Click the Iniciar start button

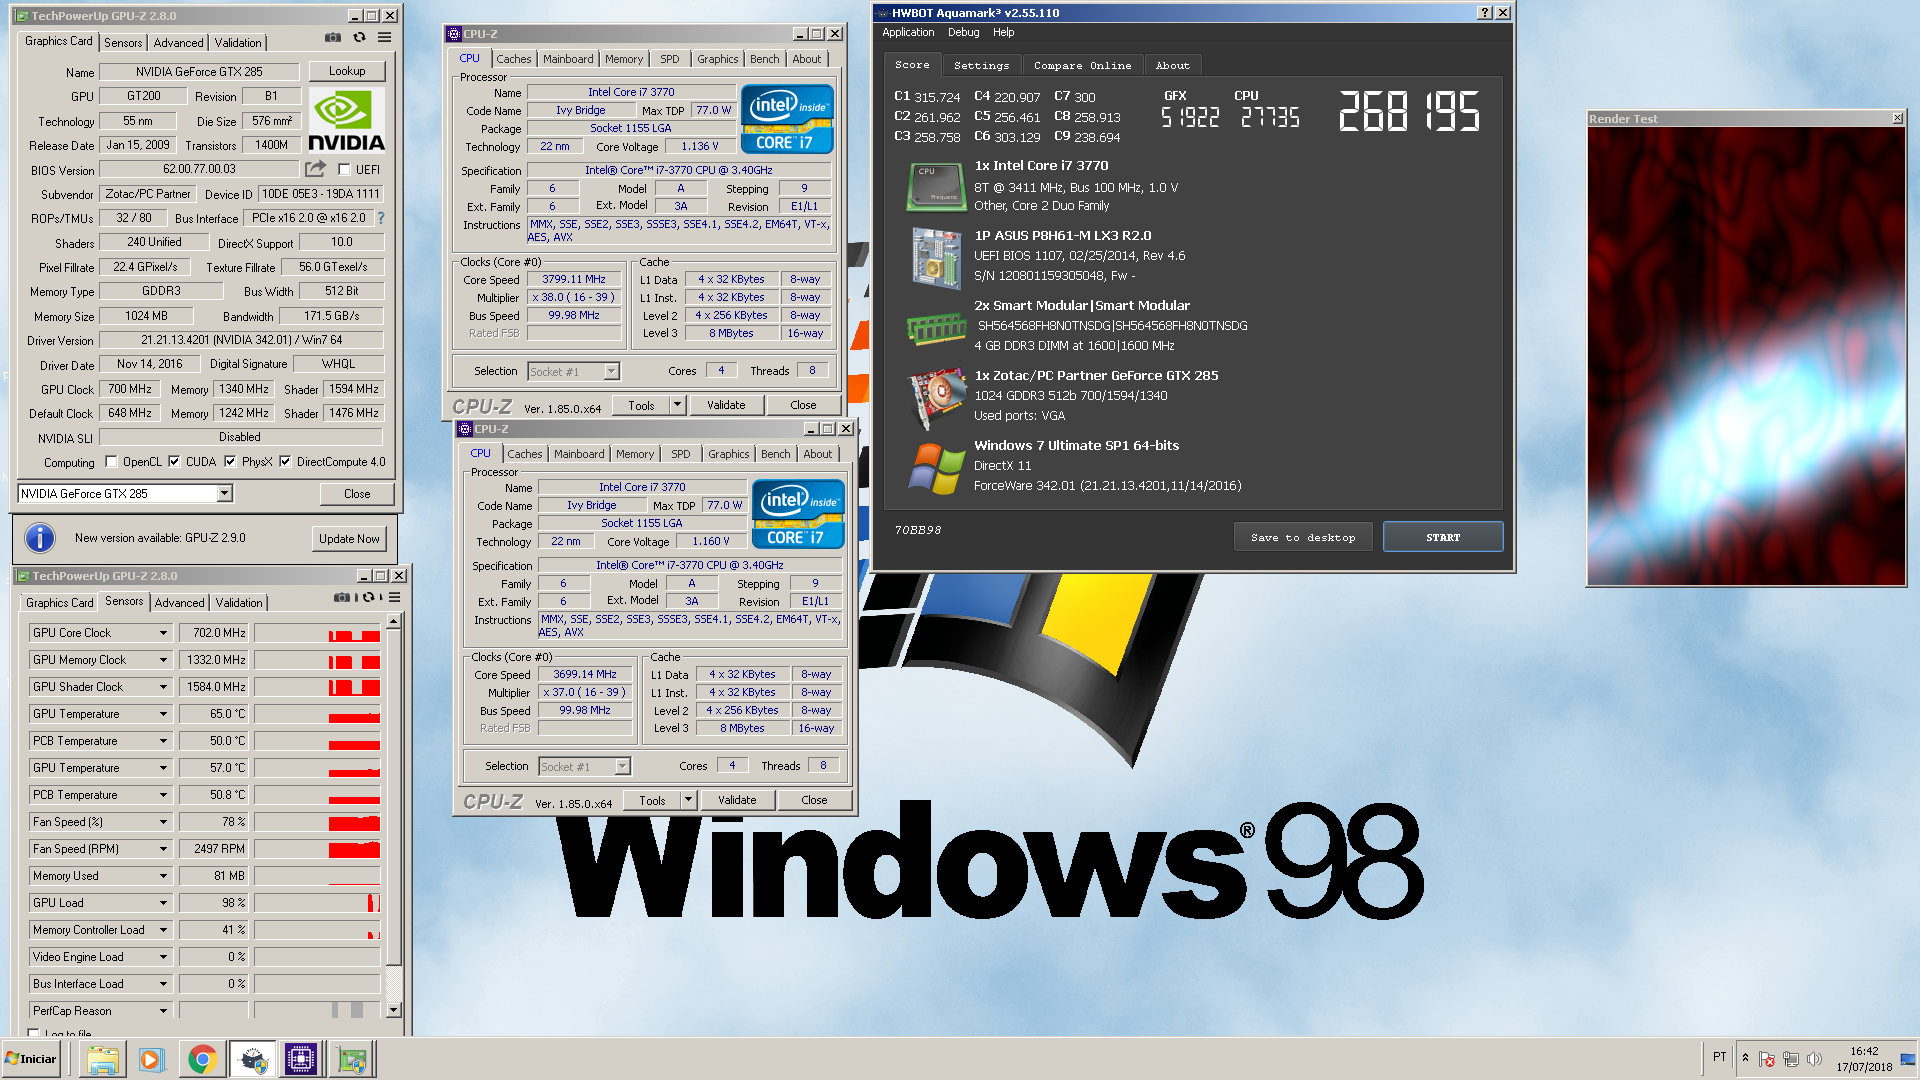[x=31, y=1059]
